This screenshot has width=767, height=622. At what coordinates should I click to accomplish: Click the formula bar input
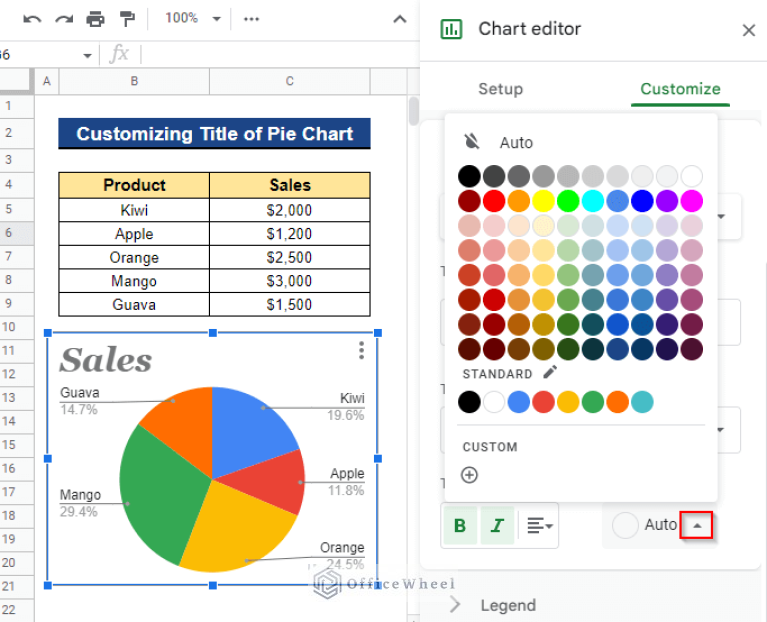[279, 54]
